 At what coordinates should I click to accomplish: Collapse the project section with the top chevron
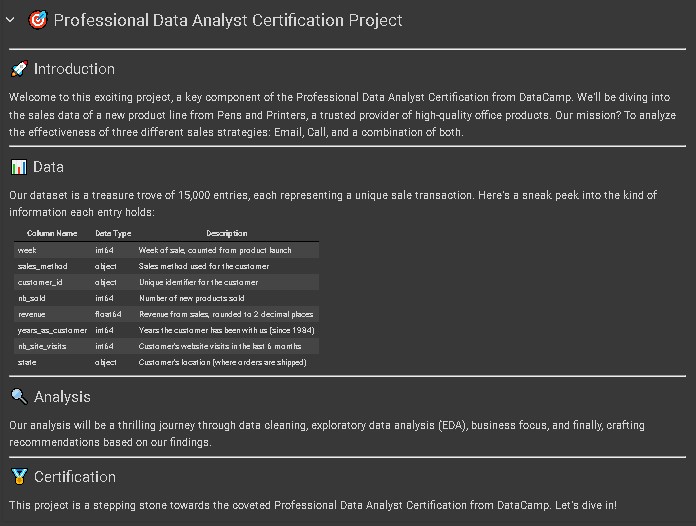pos(10,20)
